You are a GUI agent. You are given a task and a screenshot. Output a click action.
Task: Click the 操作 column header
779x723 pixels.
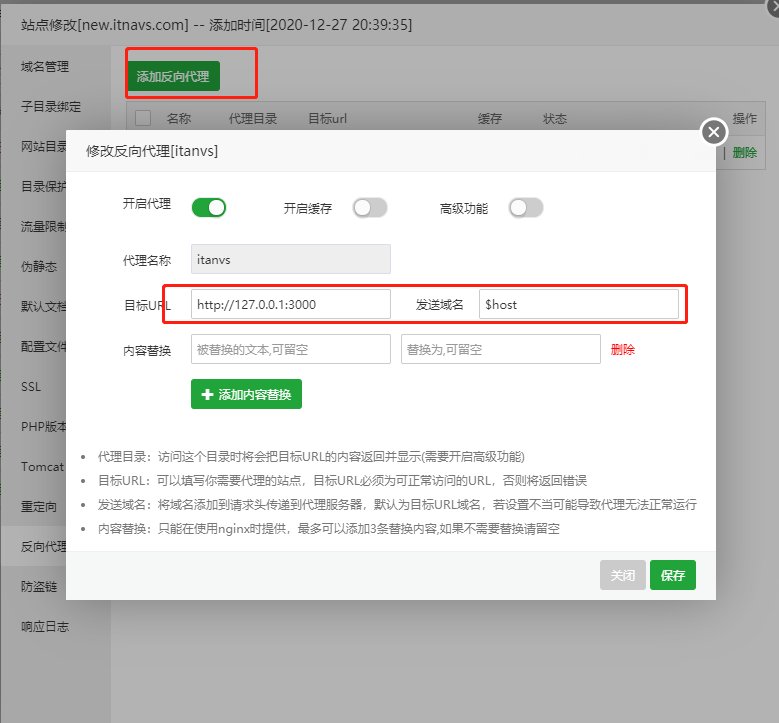pos(744,118)
